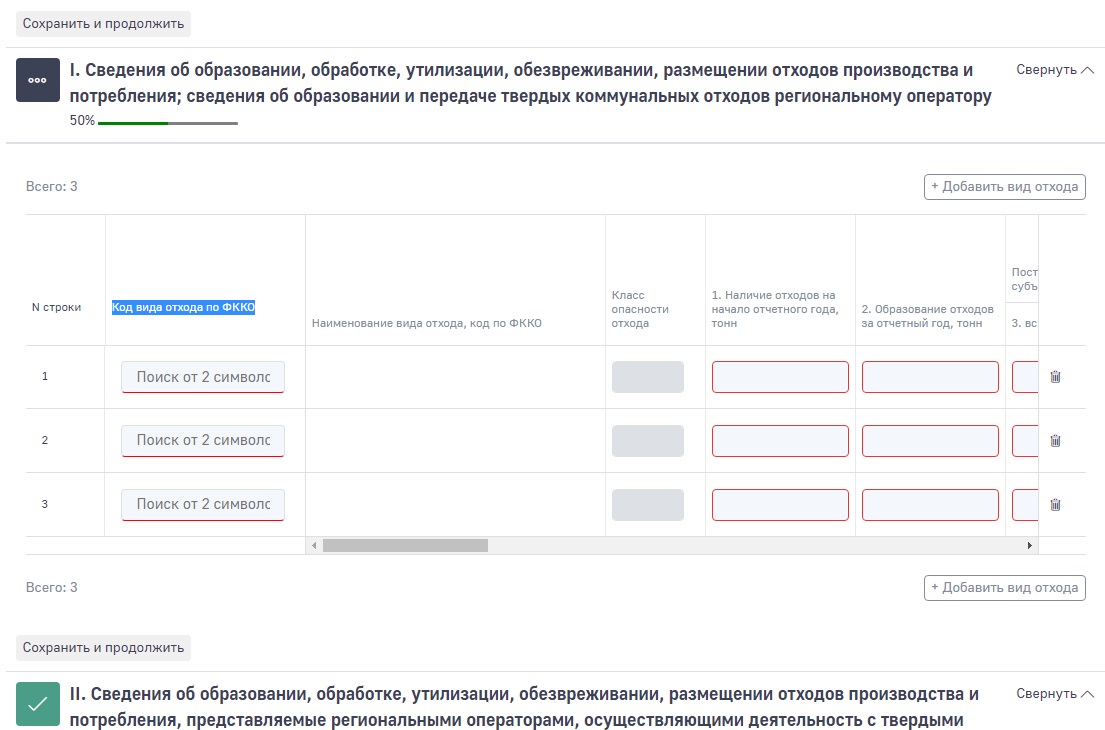Click trash icon for row 3

(x=1055, y=505)
